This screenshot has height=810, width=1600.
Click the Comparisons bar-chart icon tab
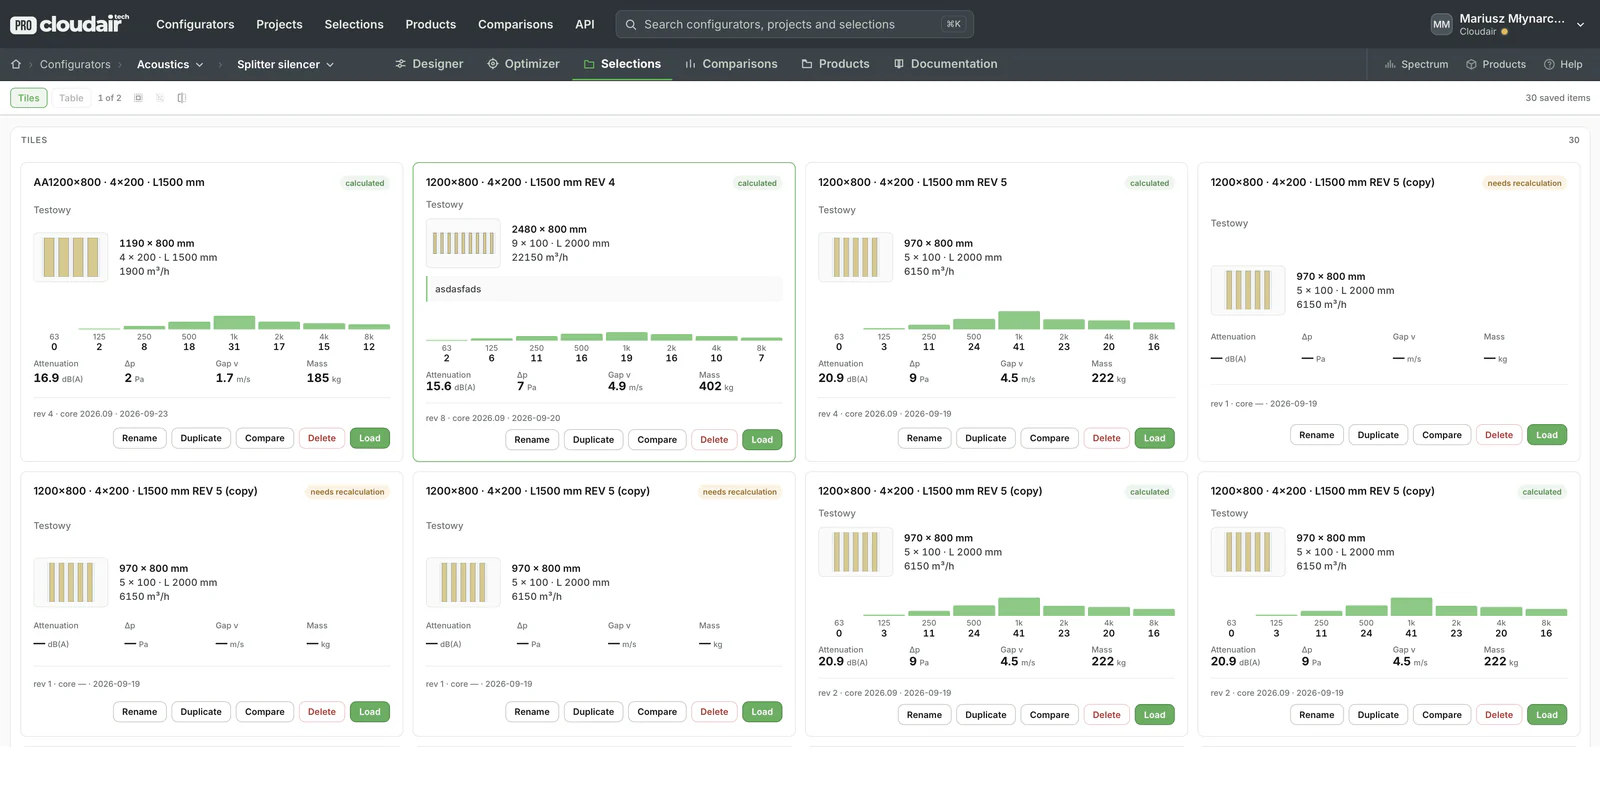[x=690, y=64]
